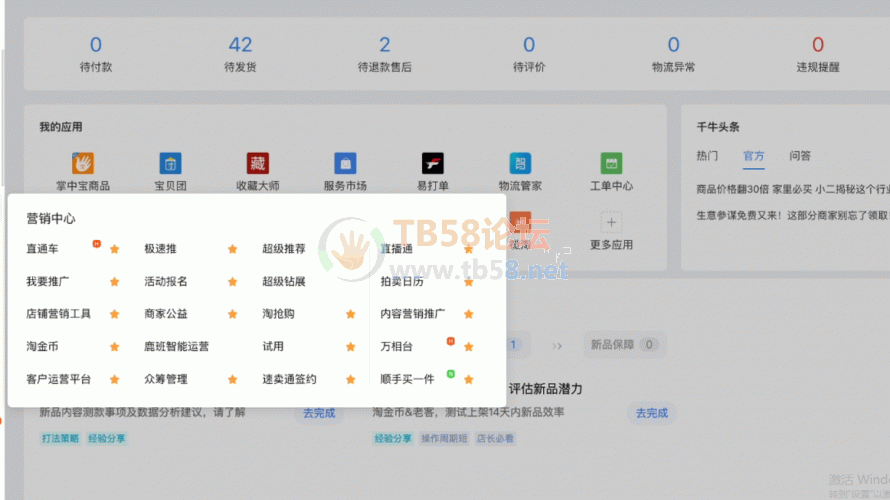Viewport: 890px width, 500px height.
Task: Open 极速推 in the marketing center
Action: tap(160, 249)
